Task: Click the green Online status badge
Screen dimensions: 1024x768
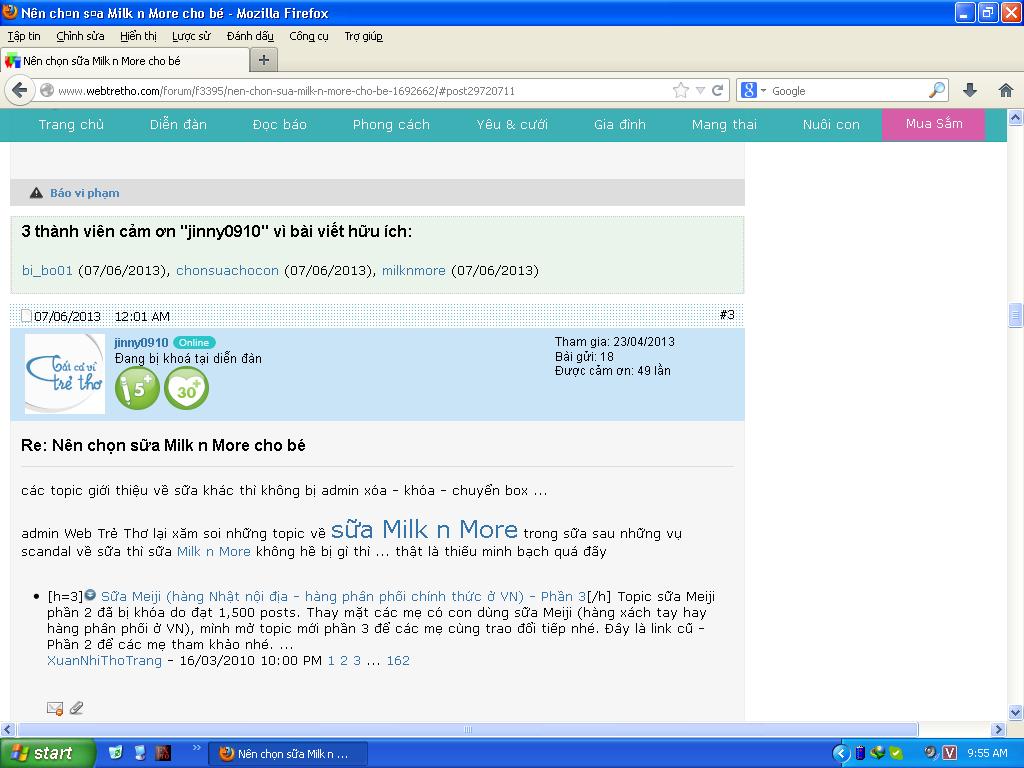Action: point(194,342)
